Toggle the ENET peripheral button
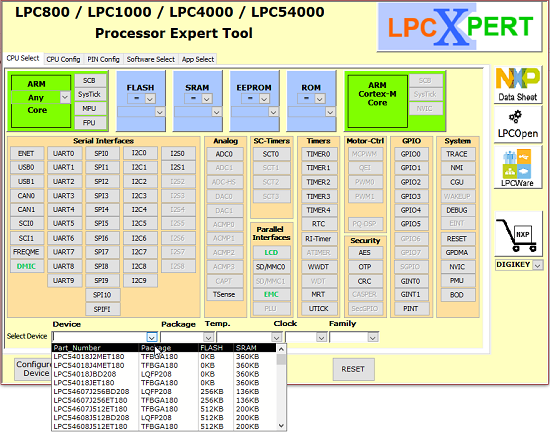 [27, 154]
